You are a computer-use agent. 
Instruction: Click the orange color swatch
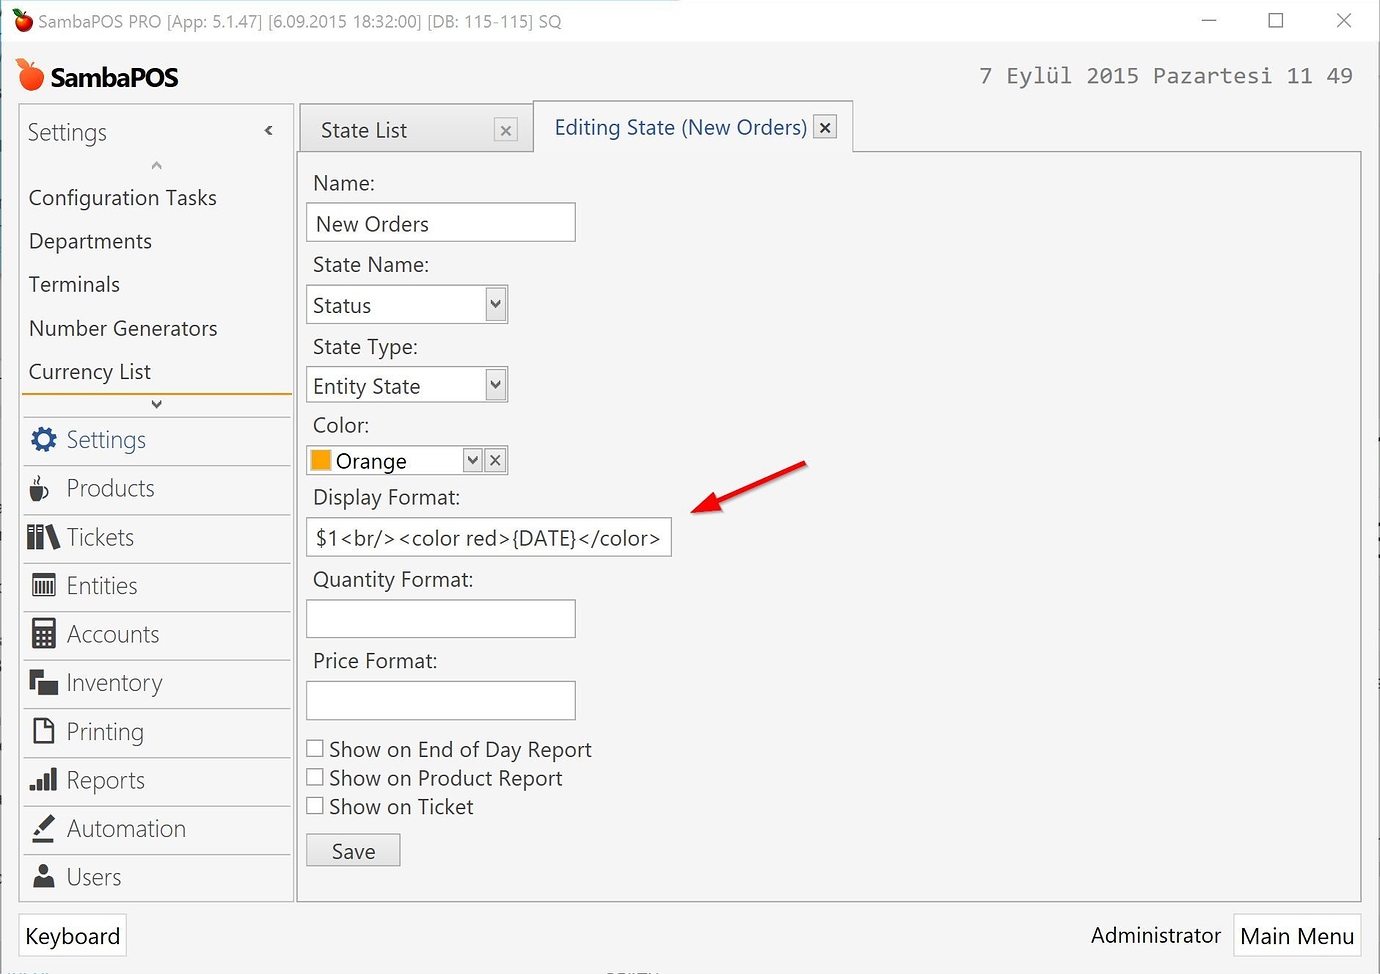(320, 460)
